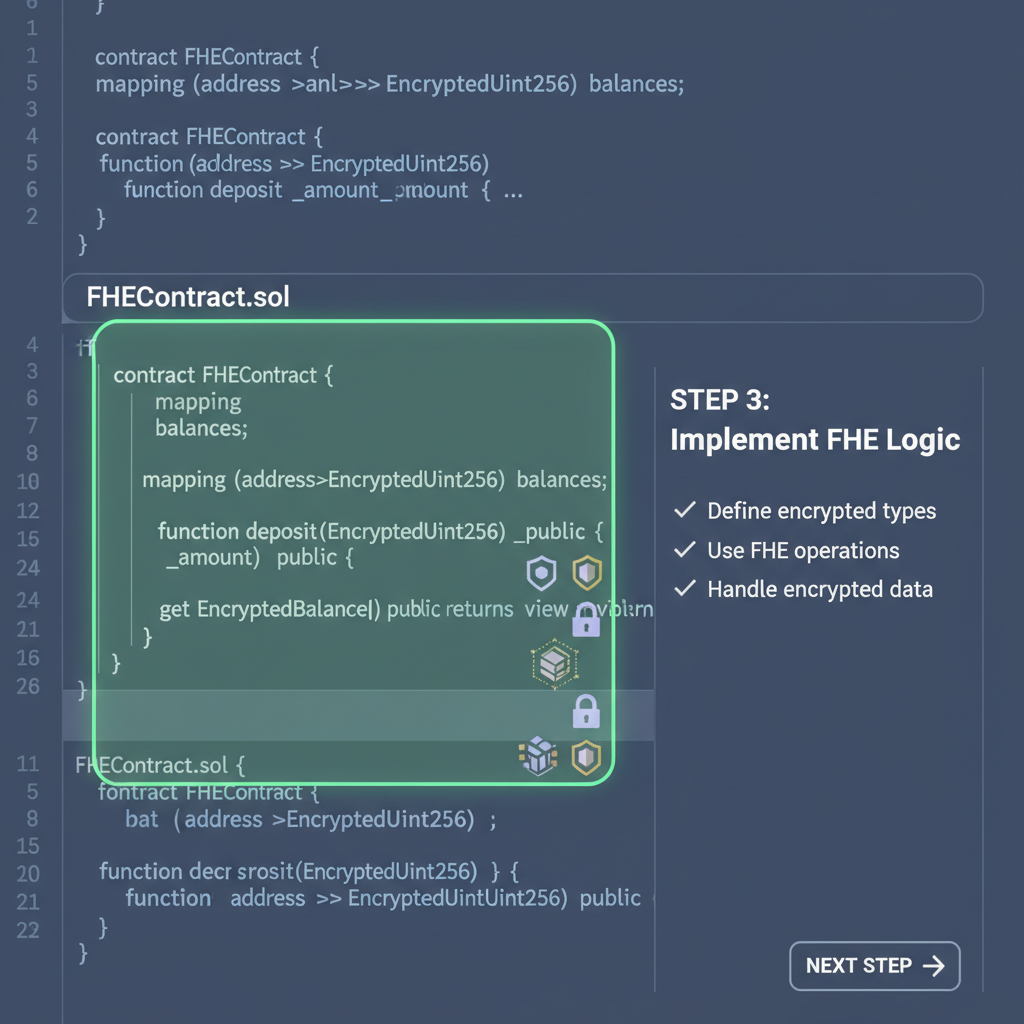Select the hexagon shield security icon
This screenshot has height=1024, width=1024.
pyautogui.click(x=540, y=572)
